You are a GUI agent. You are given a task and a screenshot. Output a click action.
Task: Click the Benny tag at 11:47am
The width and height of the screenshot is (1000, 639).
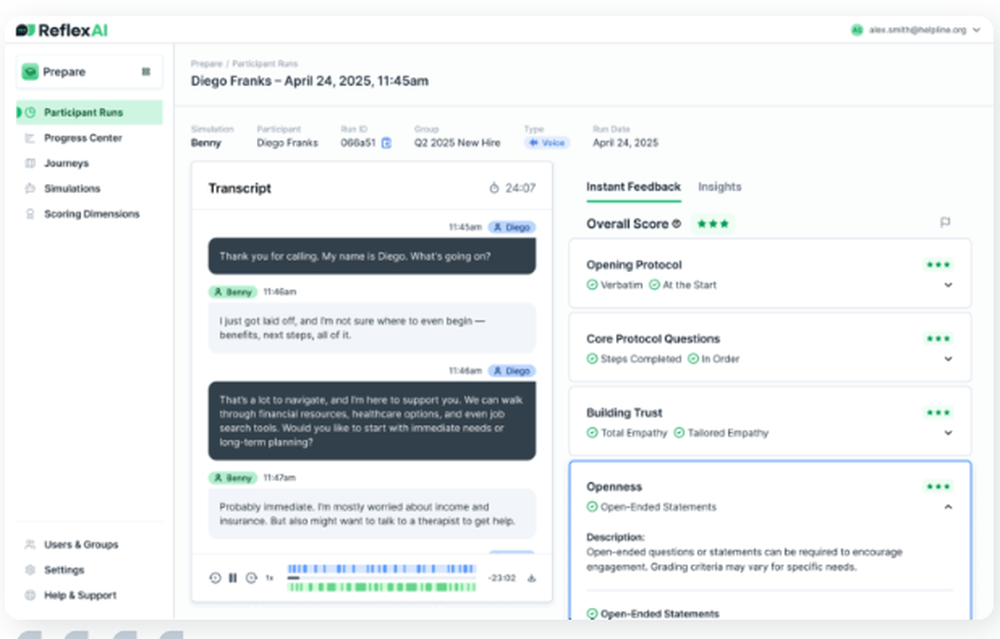tap(232, 478)
